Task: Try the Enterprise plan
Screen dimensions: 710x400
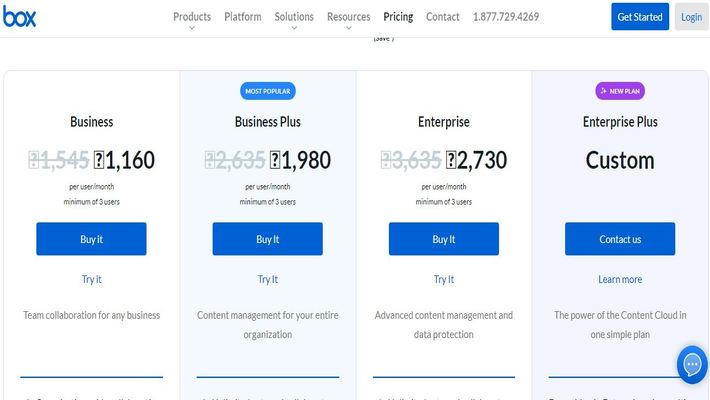Action: point(444,279)
